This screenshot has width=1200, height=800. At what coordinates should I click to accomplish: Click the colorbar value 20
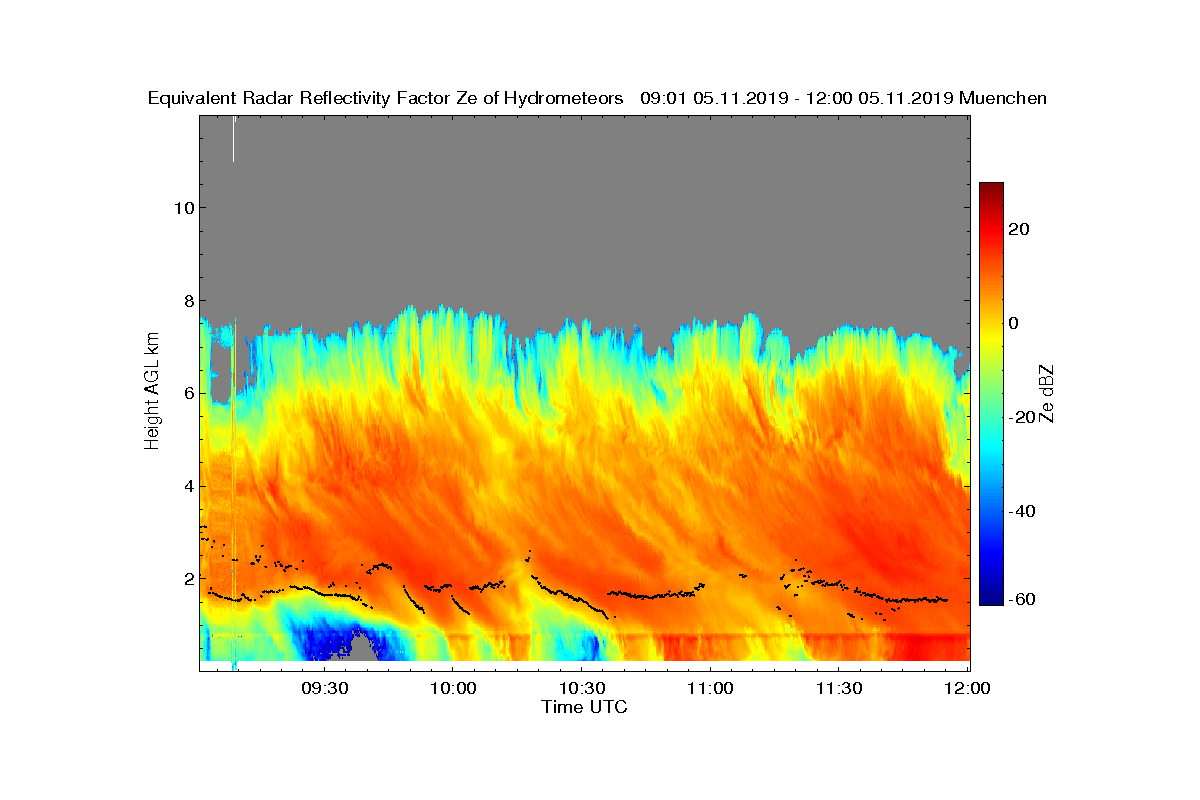point(1019,229)
